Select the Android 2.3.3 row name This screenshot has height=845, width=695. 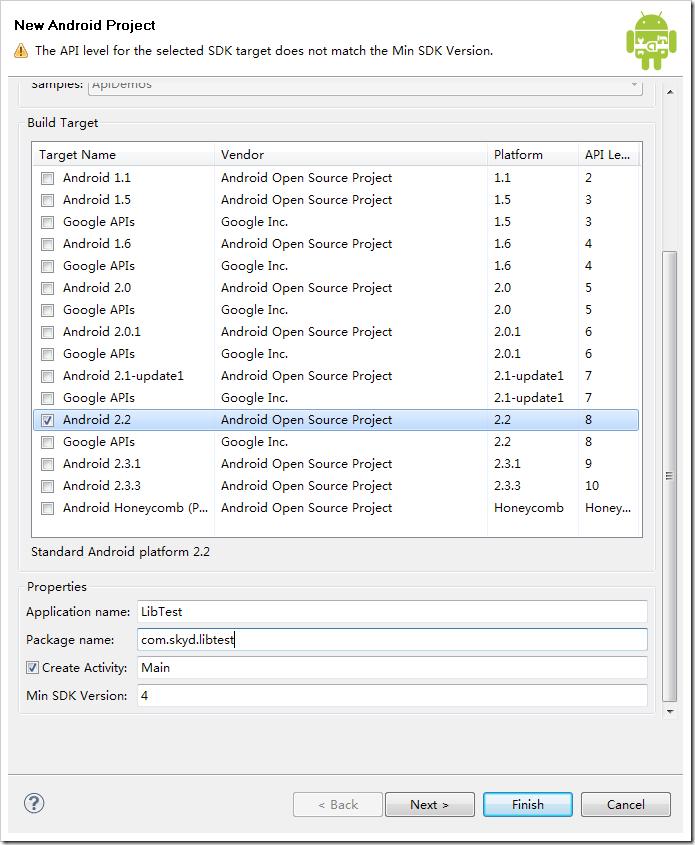[x=102, y=486]
